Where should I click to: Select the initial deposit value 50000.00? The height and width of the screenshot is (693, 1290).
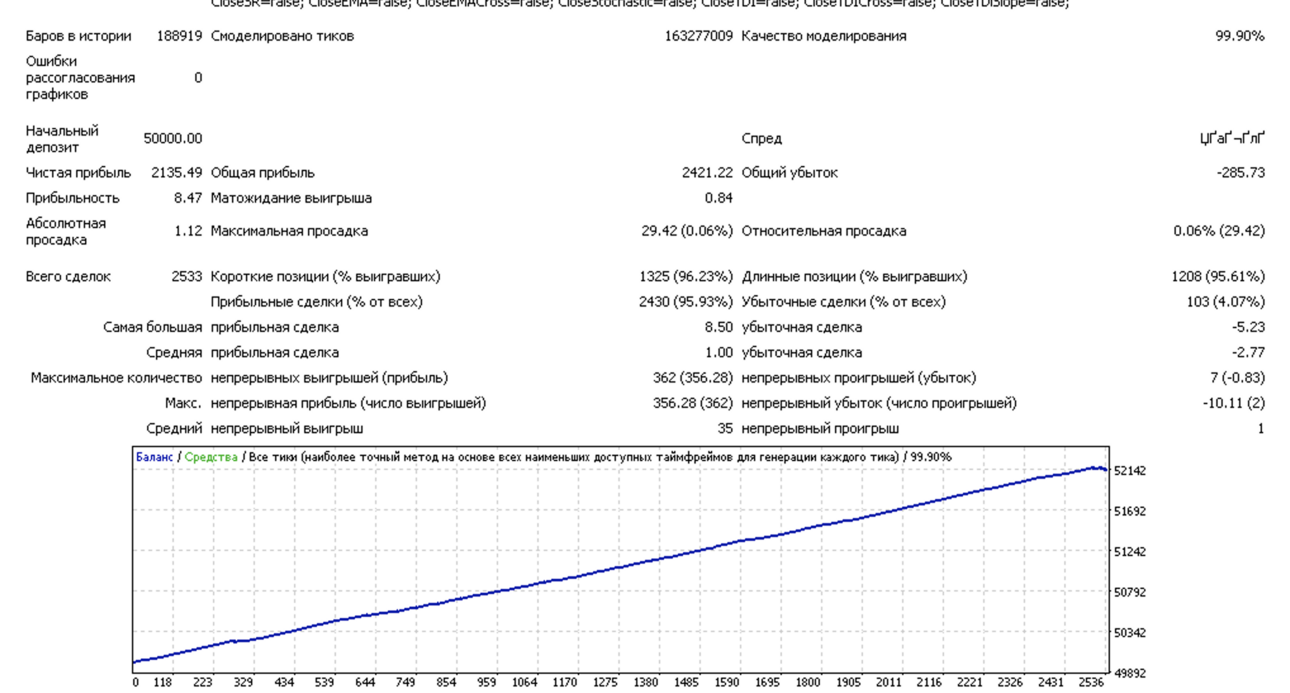pos(173,139)
